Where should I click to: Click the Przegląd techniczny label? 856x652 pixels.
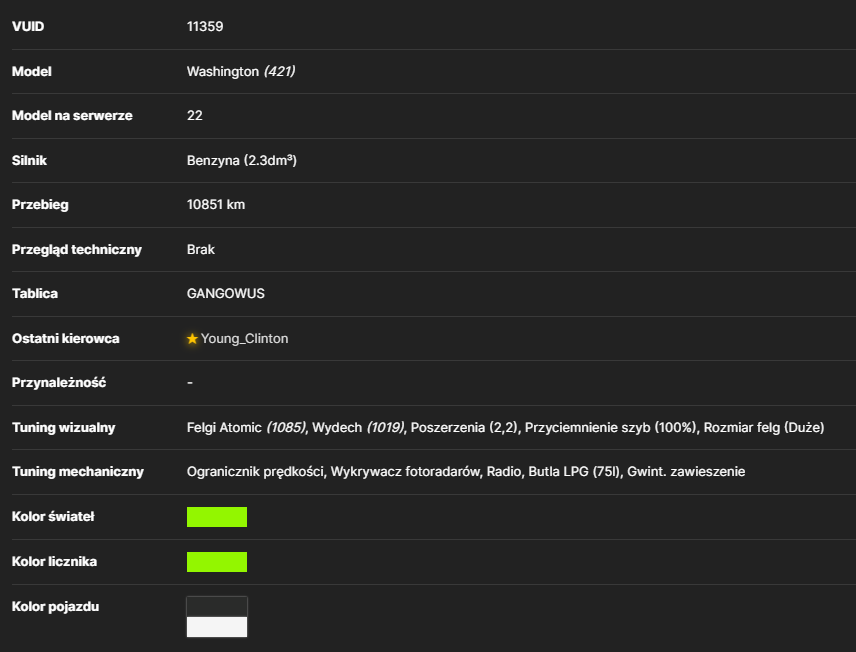(x=77, y=250)
